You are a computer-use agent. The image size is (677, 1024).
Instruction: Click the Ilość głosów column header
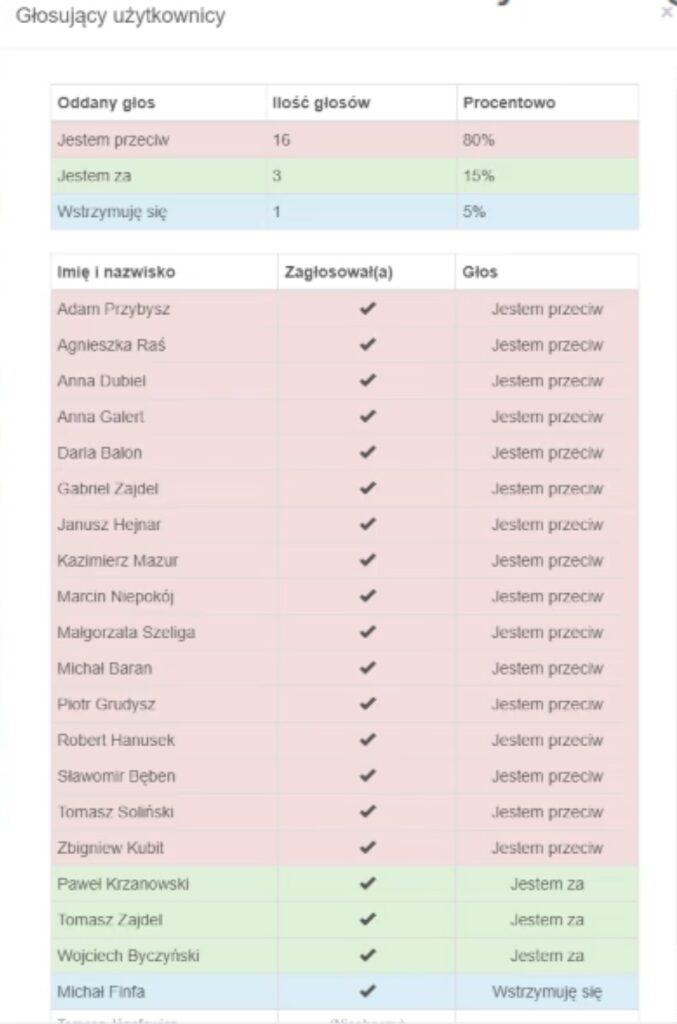311,103
